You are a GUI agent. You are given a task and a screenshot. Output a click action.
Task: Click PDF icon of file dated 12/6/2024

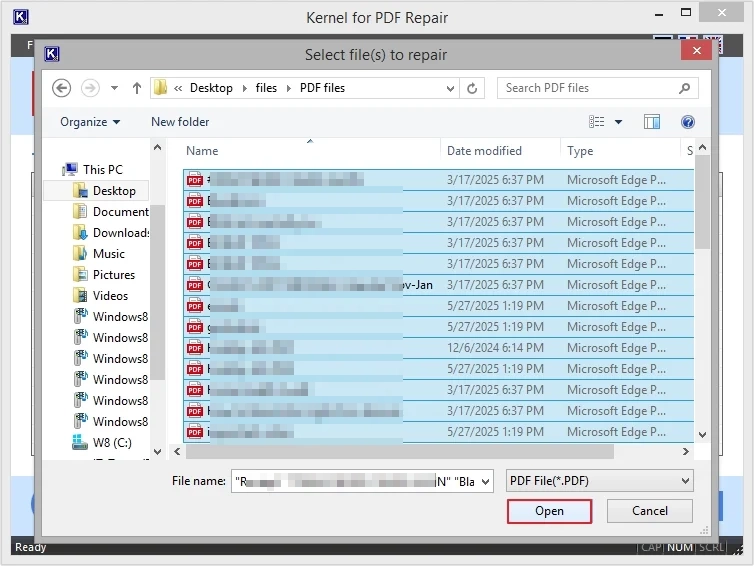point(195,348)
